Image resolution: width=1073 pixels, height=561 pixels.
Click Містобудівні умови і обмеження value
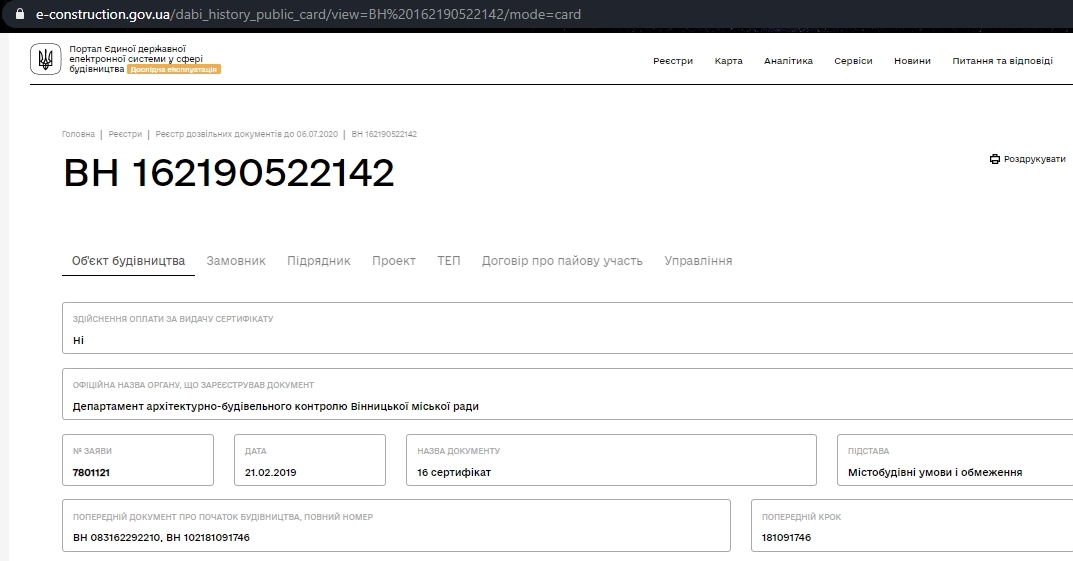(935, 472)
